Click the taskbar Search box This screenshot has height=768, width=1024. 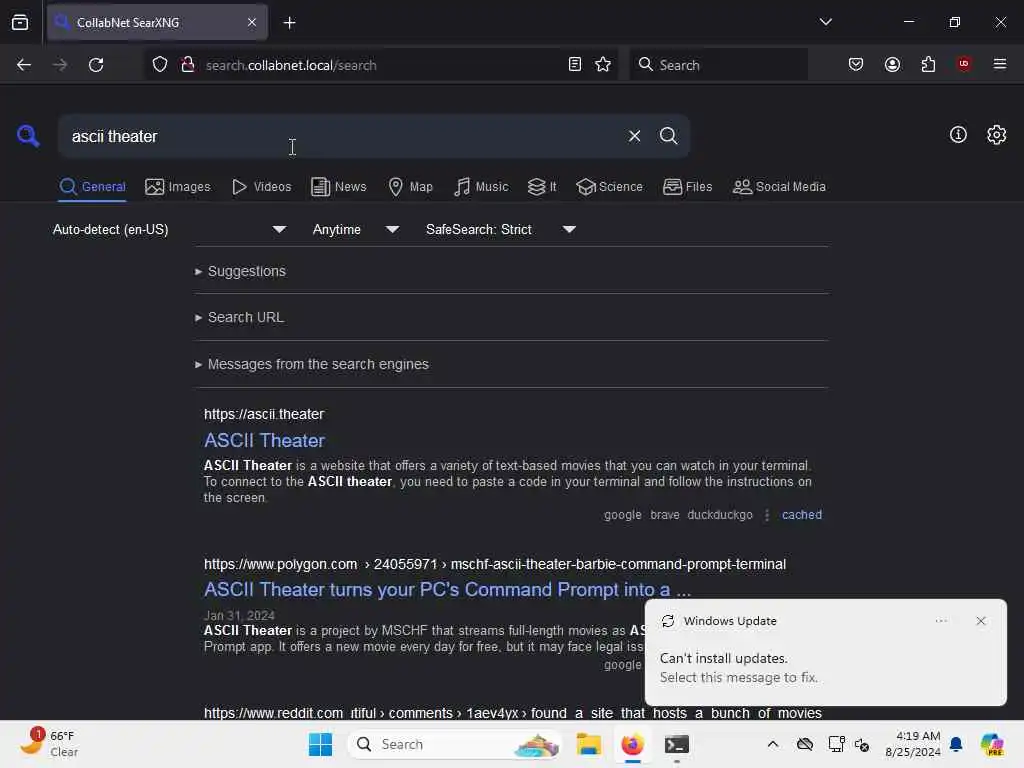(455, 744)
